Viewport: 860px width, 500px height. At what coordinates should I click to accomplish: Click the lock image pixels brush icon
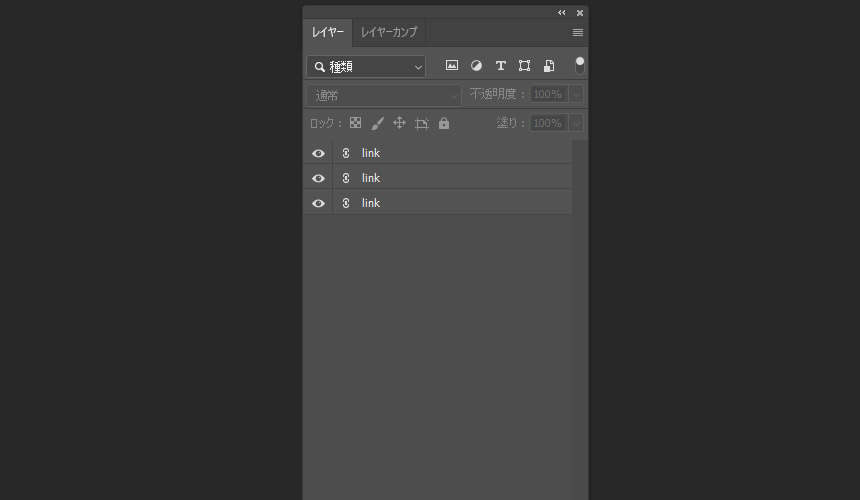[377, 123]
